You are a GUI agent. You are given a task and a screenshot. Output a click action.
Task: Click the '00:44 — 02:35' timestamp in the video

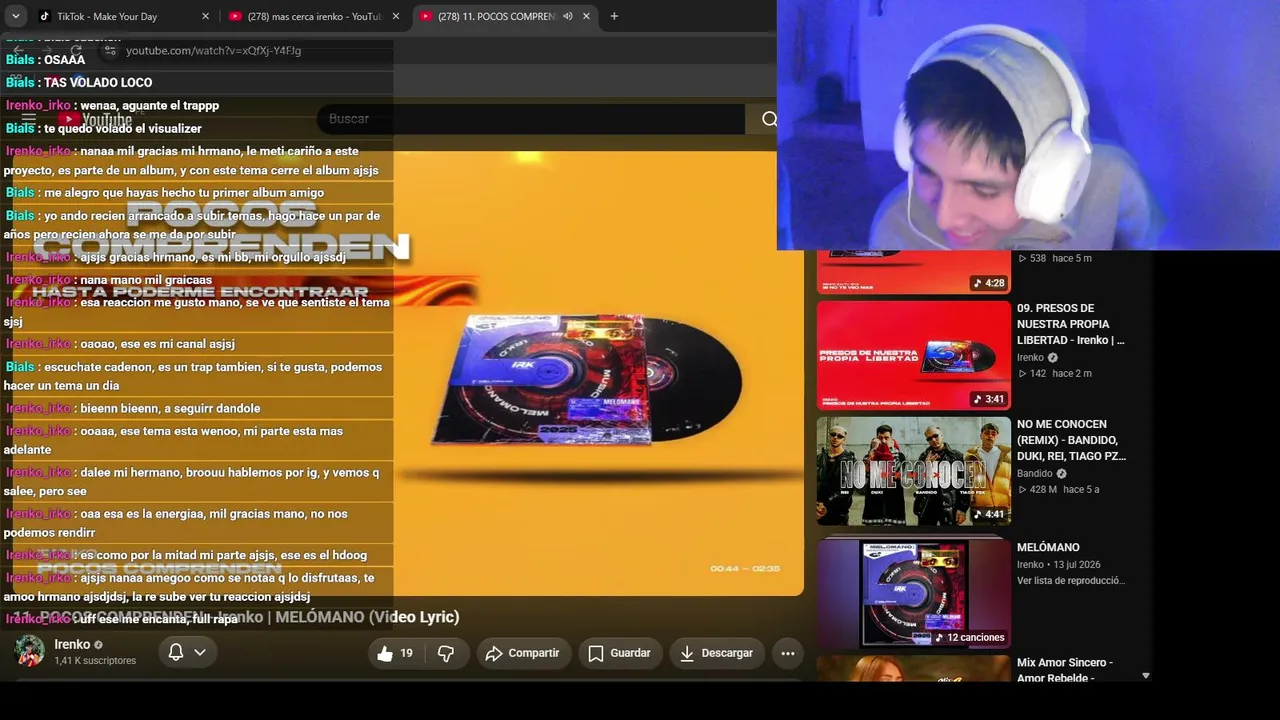point(745,568)
